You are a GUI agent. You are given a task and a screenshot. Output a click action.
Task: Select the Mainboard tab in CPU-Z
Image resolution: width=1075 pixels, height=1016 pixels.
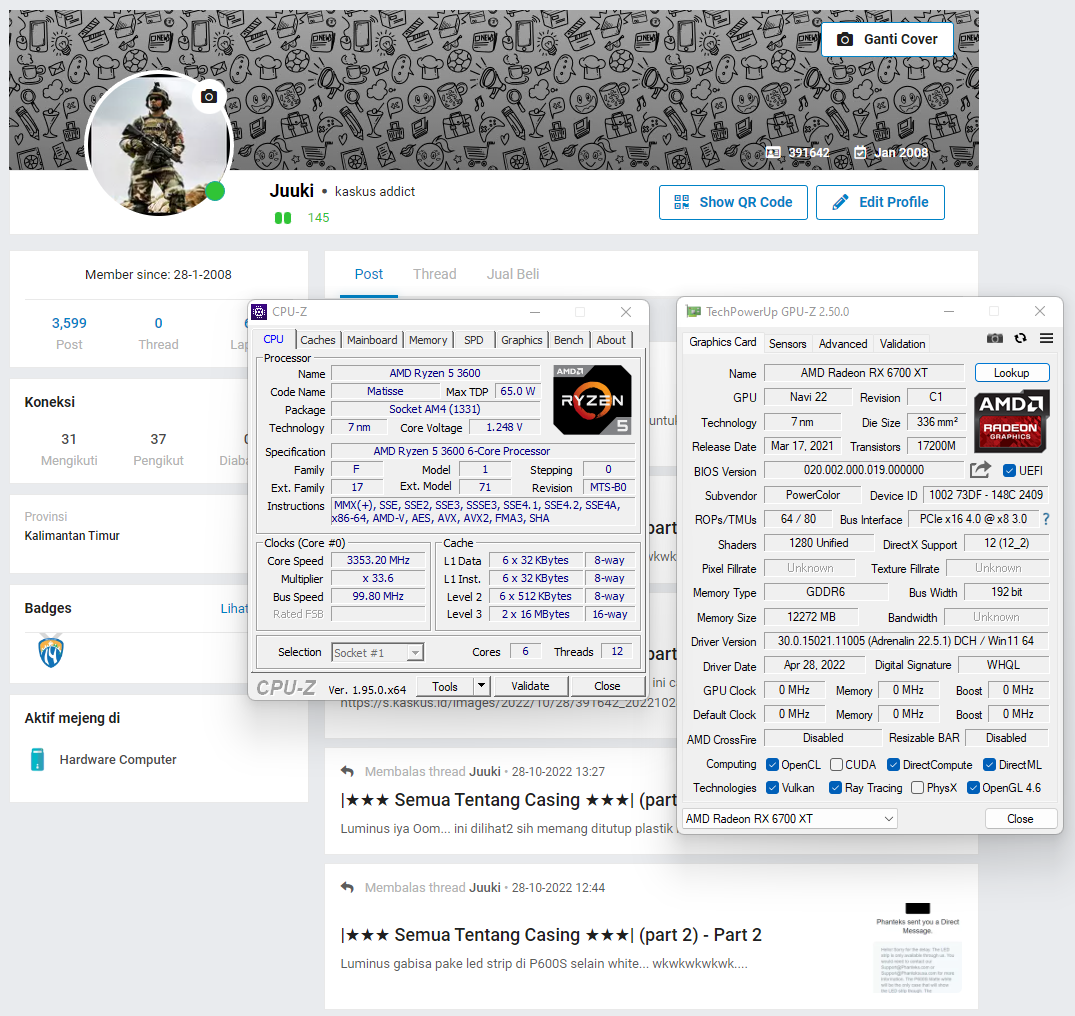pyautogui.click(x=372, y=340)
